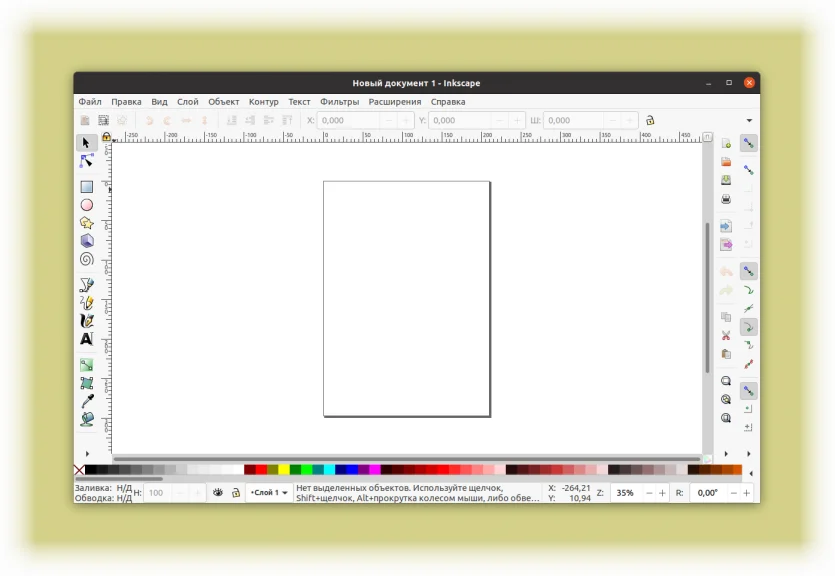835x576 pixels.
Task: Select the Text tool
Action: (x=87, y=339)
